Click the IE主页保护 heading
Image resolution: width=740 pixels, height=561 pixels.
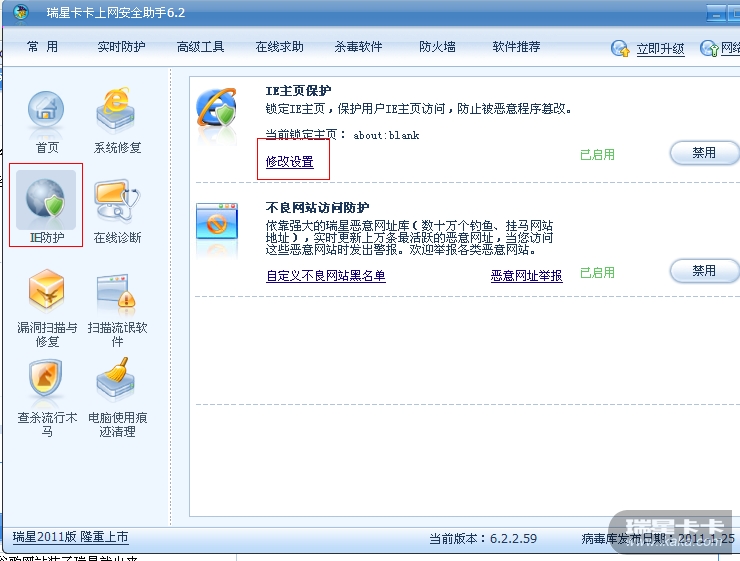(298, 91)
